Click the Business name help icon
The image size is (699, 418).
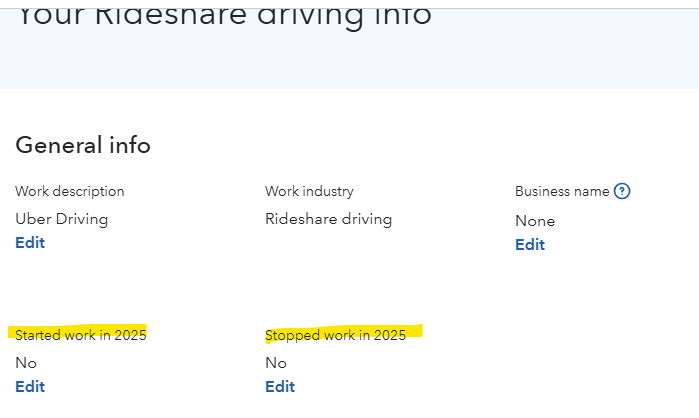point(622,191)
